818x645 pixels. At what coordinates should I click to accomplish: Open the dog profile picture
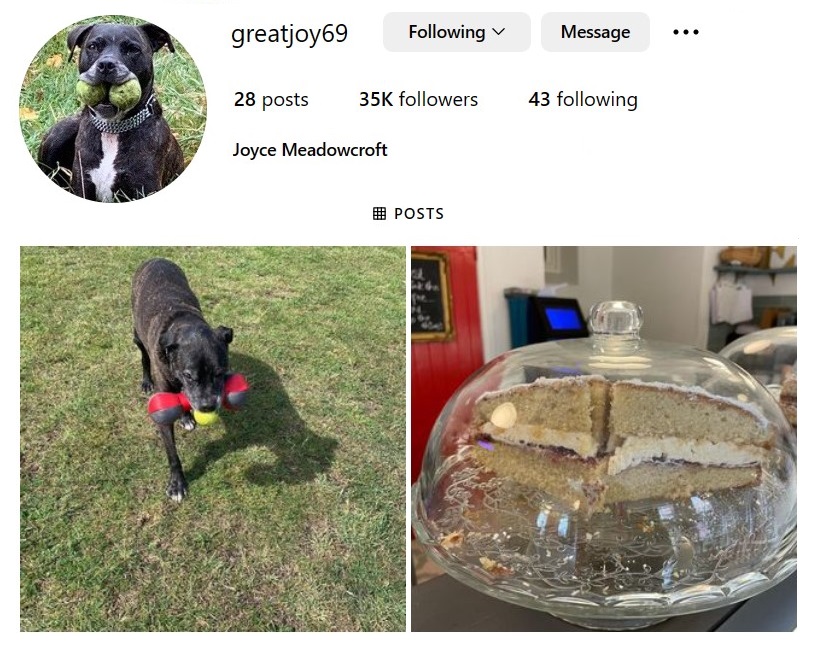(113, 109)
